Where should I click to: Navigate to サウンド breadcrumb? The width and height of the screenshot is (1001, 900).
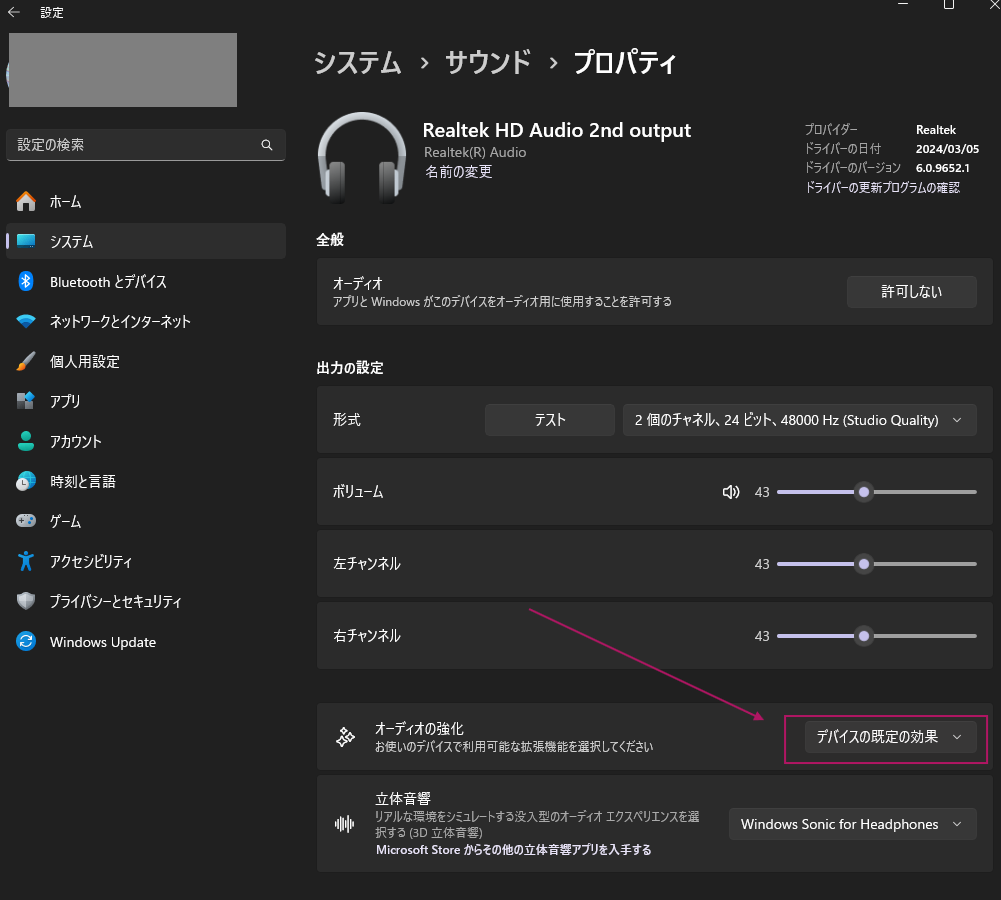[488, 63]
